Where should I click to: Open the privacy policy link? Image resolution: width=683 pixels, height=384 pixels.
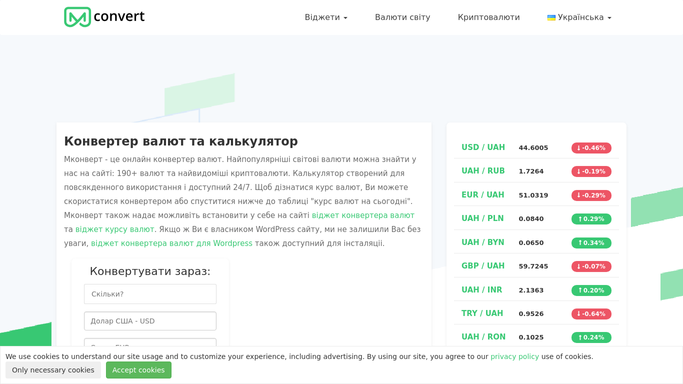[514, 357]
